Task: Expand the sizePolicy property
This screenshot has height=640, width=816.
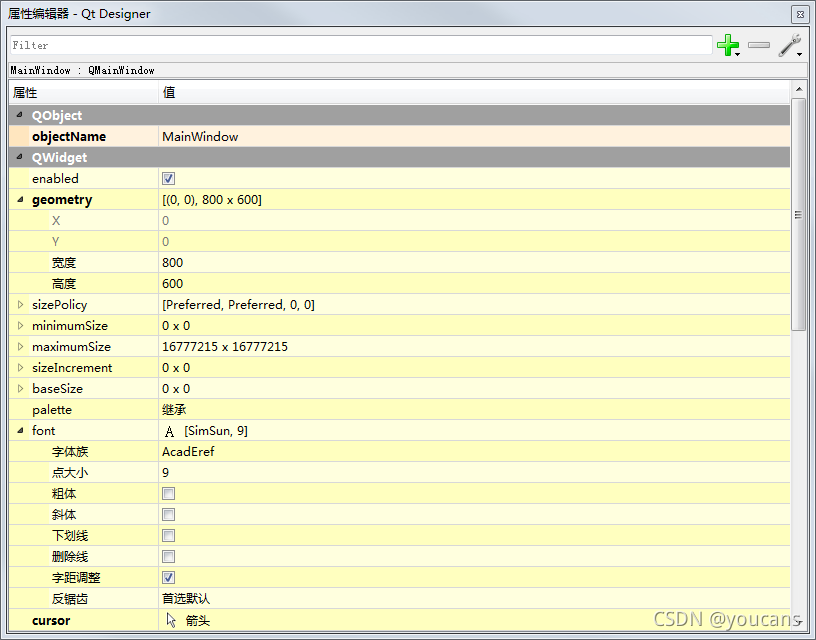Action: click(20, 304)
